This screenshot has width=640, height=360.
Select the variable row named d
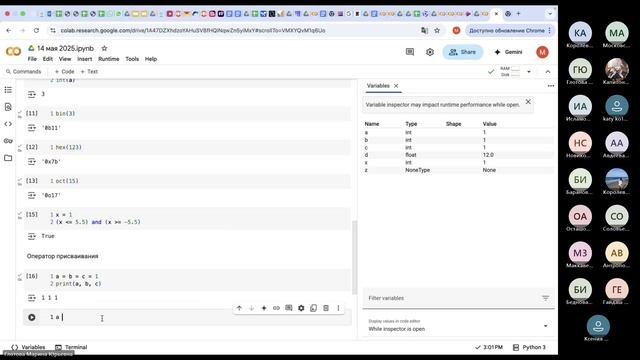(458, 155)
